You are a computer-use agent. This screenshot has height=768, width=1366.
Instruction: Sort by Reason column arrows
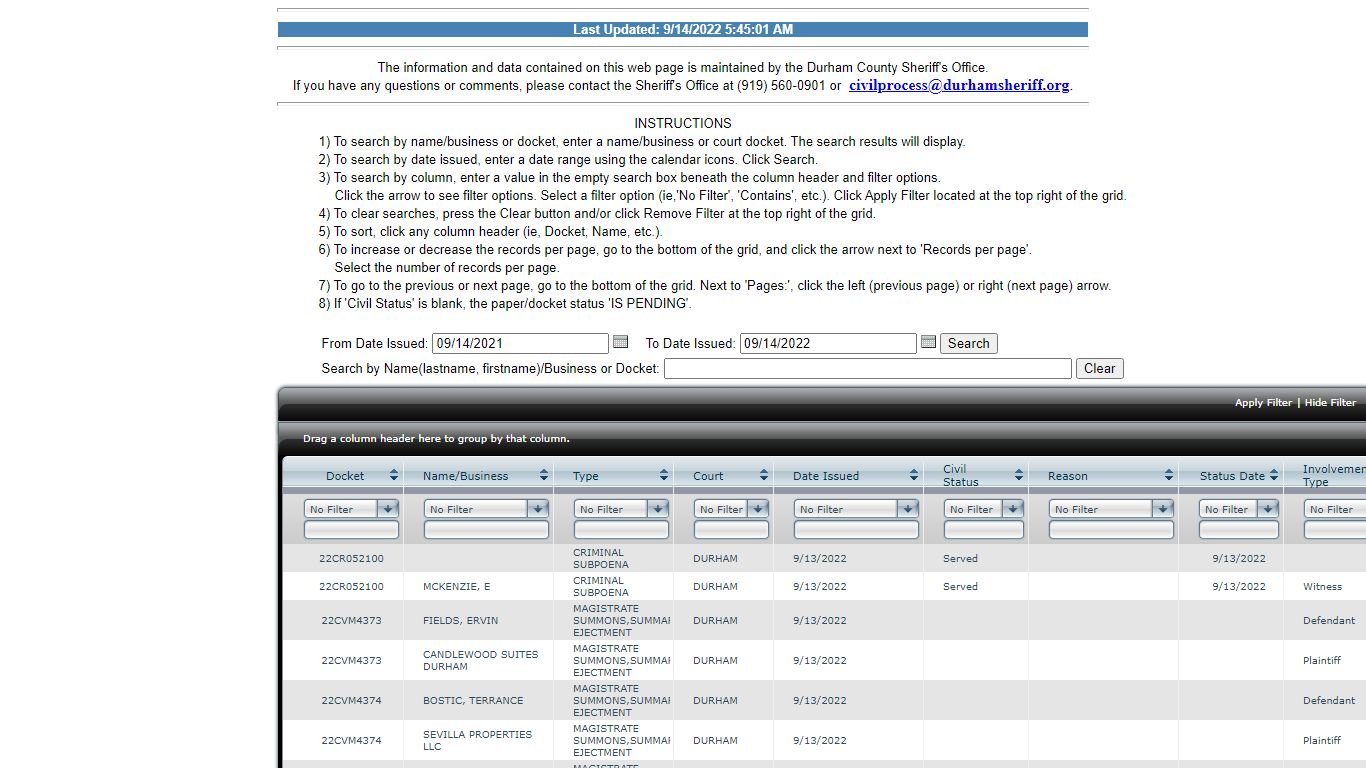[x=1169, y=475]
